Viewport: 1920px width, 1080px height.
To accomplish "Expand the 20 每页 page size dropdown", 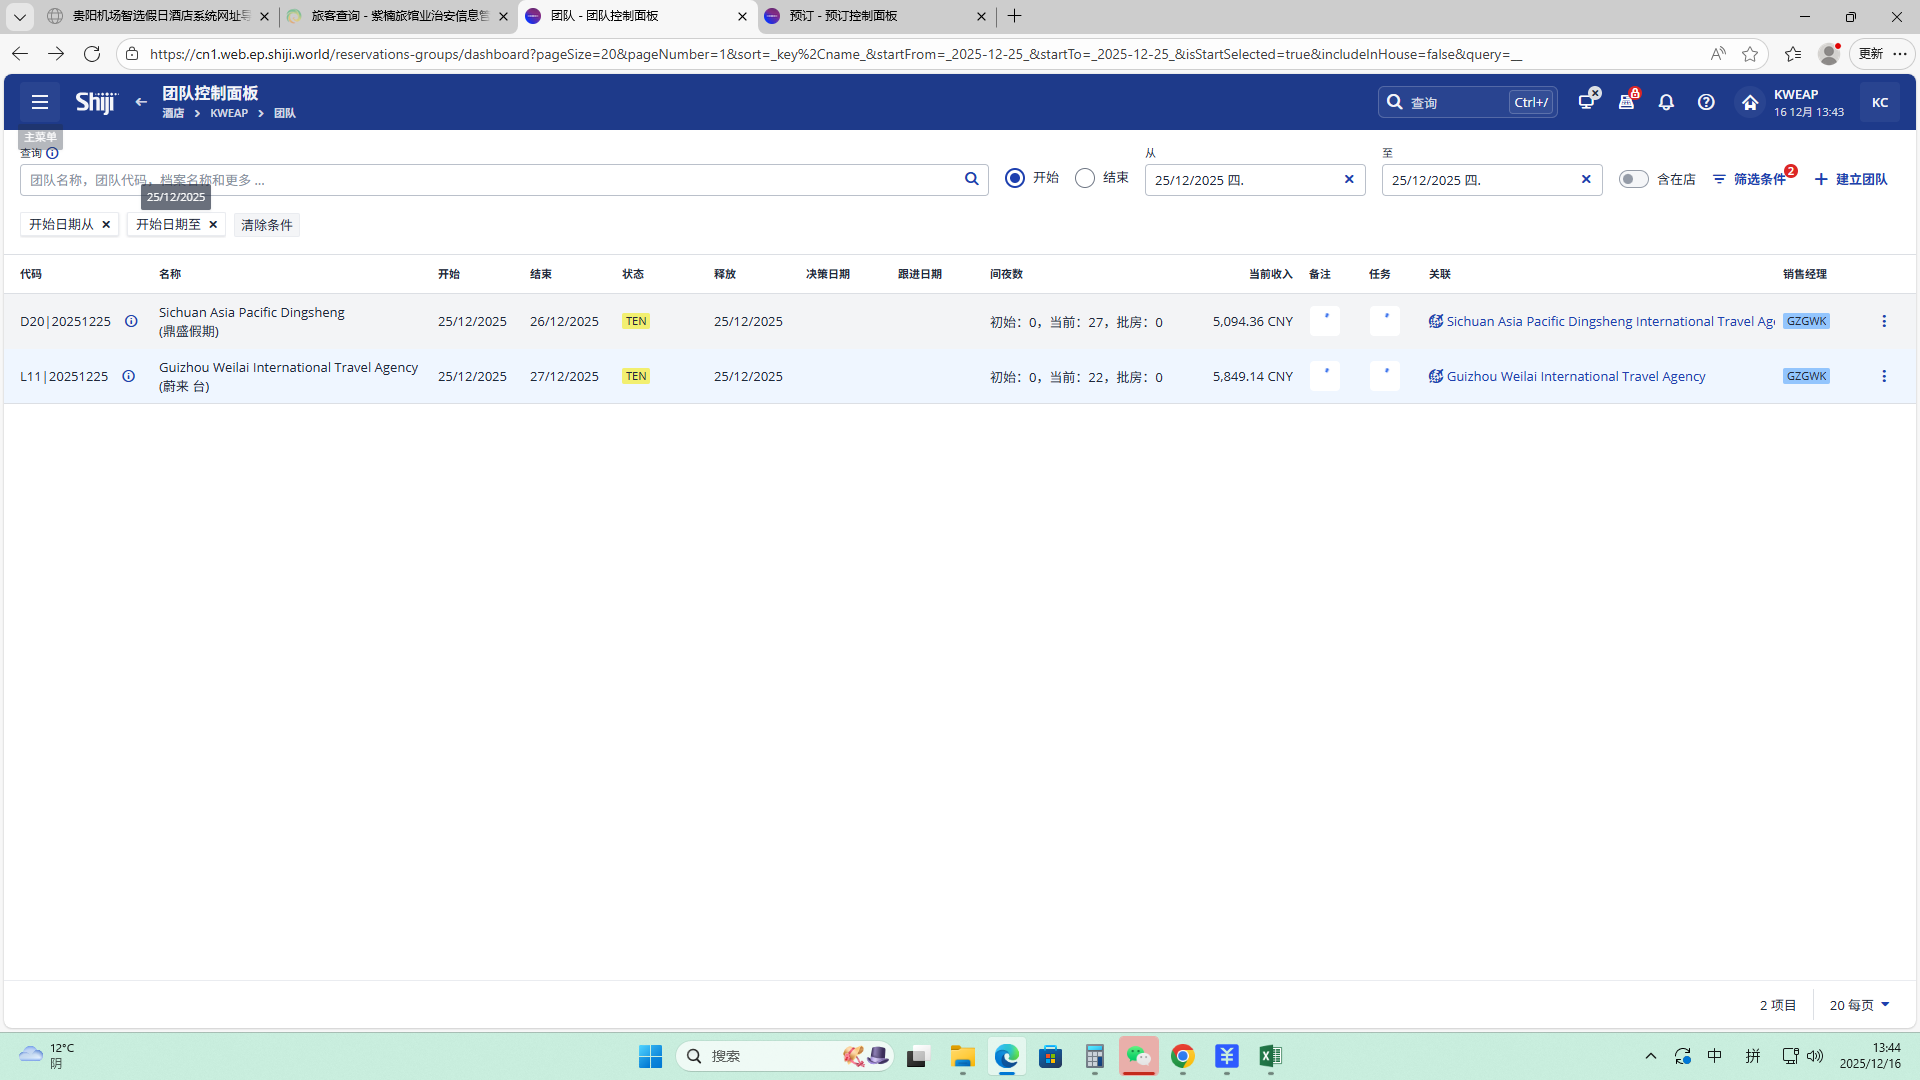I will [x=1859, y=1005].
